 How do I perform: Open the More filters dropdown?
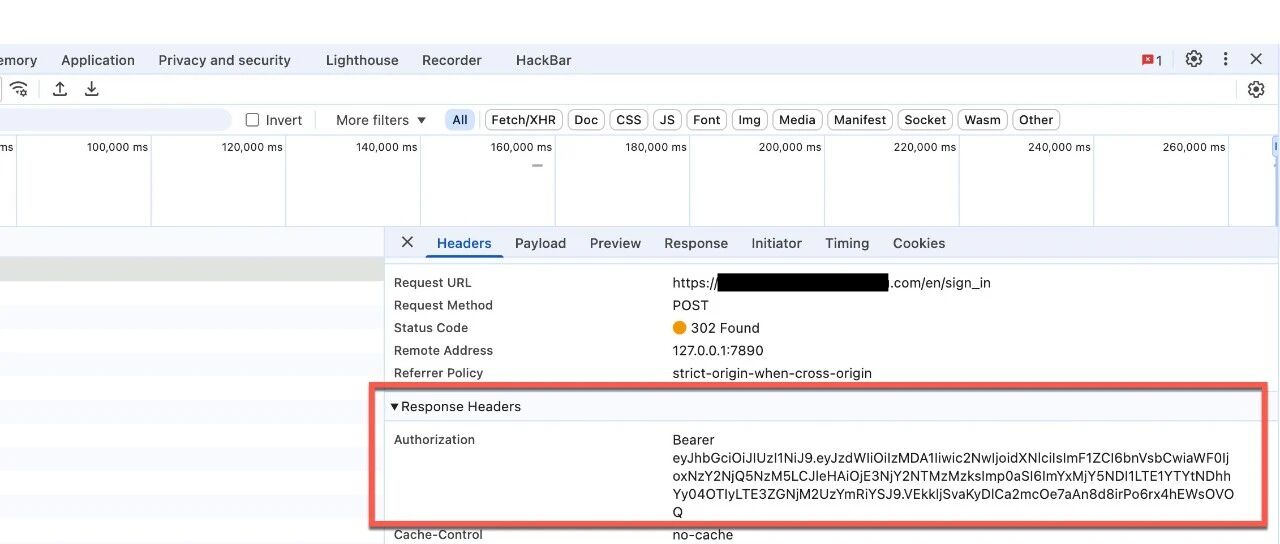coord(381,120)
